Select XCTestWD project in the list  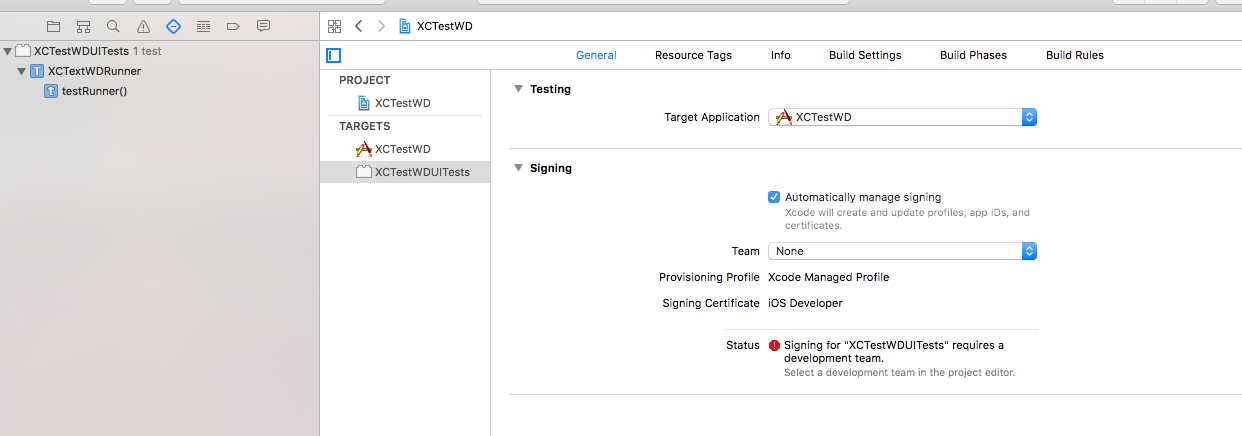tap(405, 103)
